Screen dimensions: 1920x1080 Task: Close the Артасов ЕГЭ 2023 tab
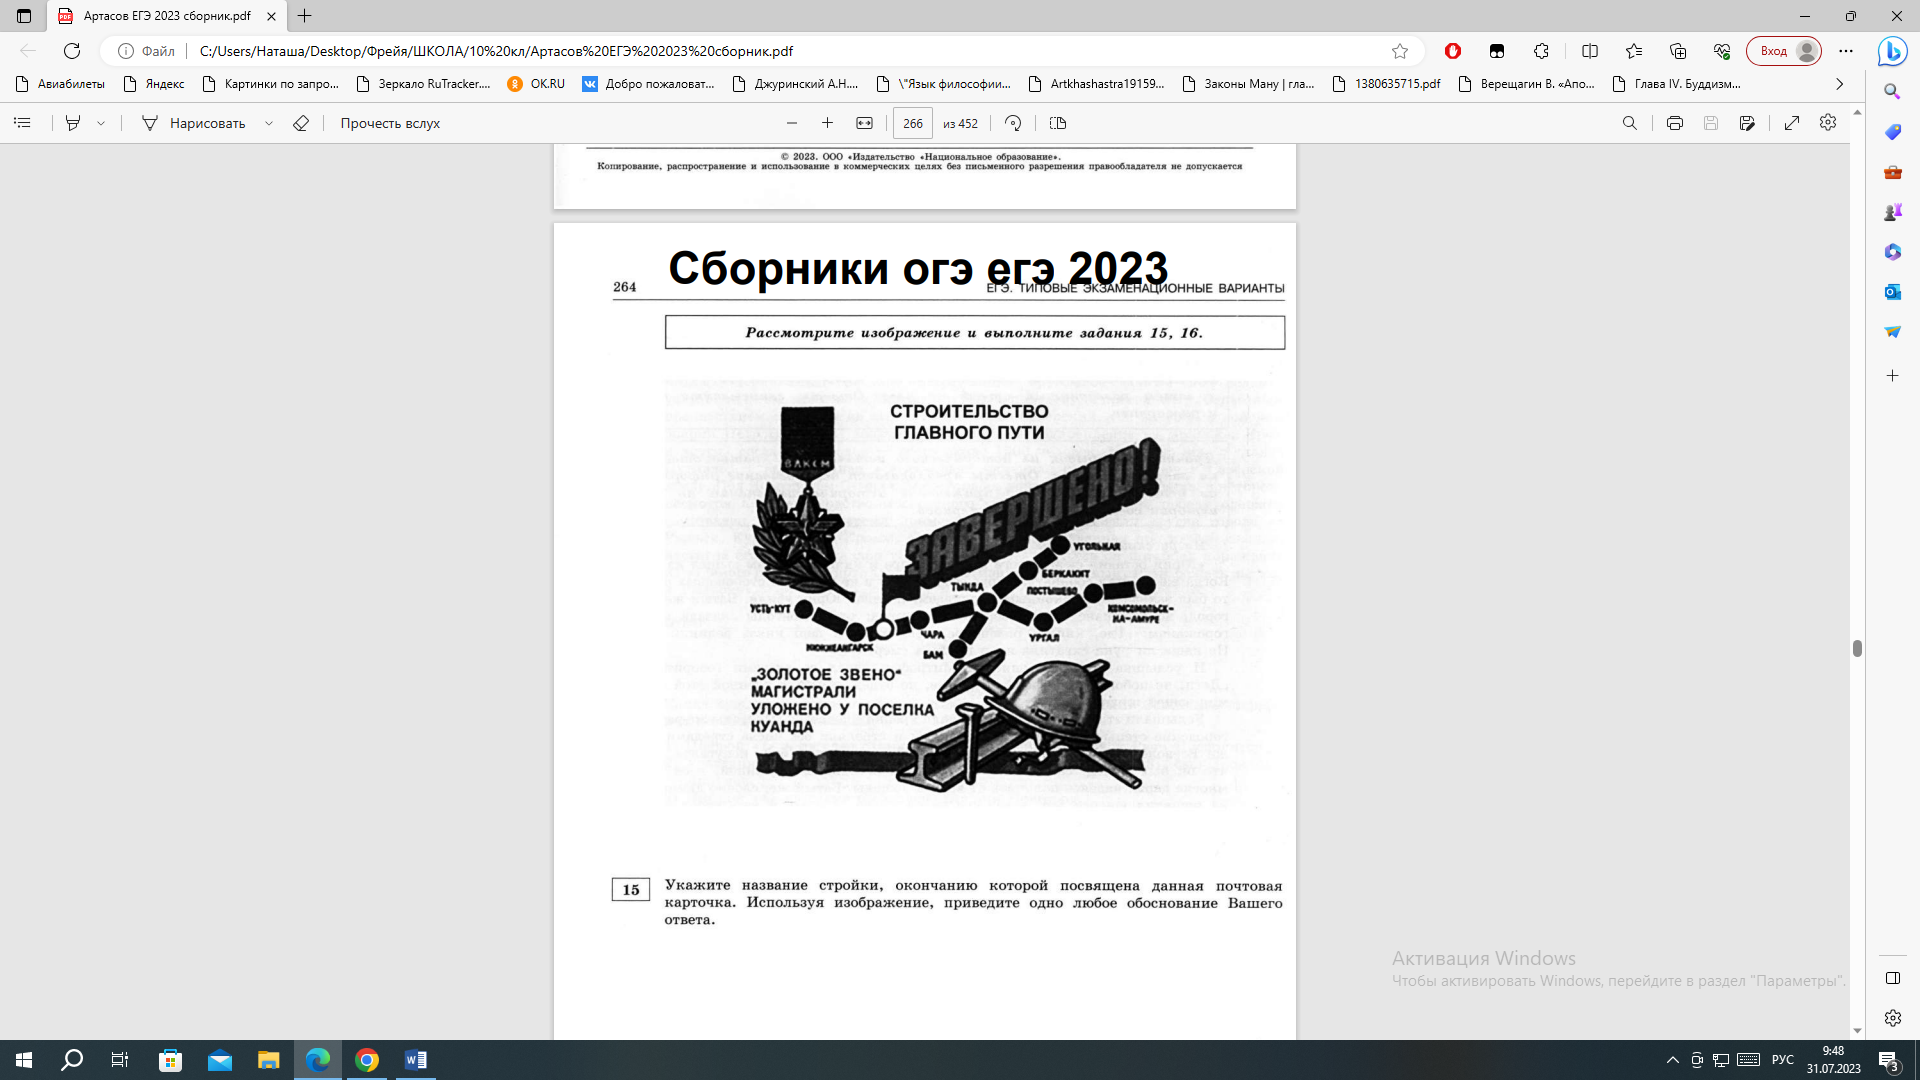271,16
